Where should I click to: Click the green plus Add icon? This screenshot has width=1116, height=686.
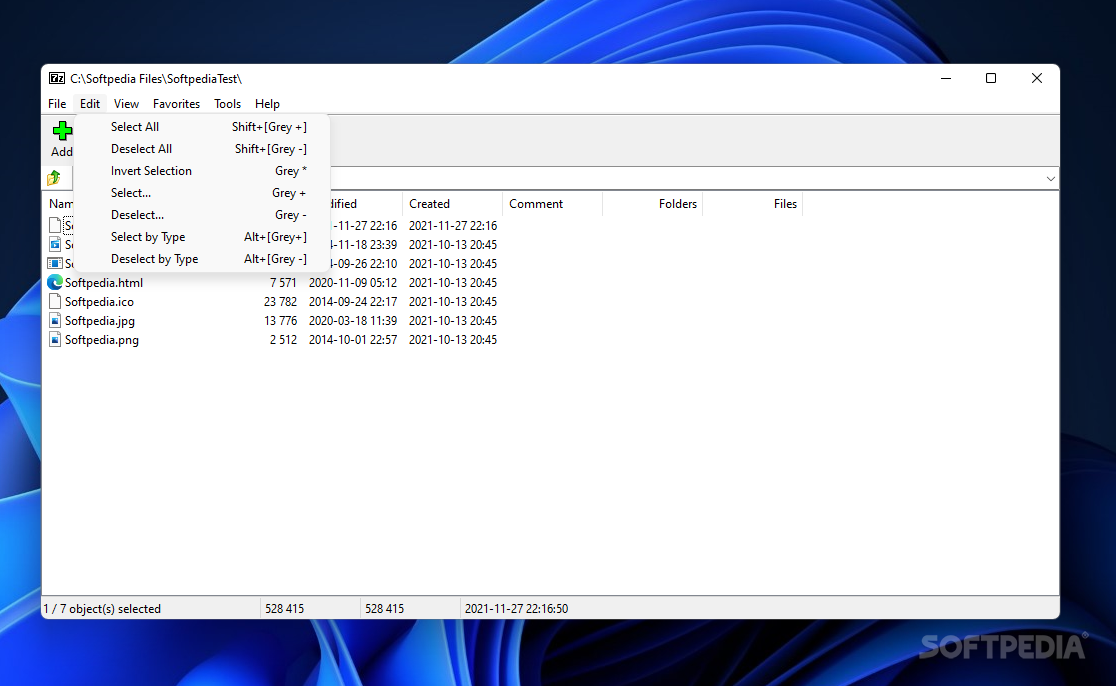coord(62,130)
